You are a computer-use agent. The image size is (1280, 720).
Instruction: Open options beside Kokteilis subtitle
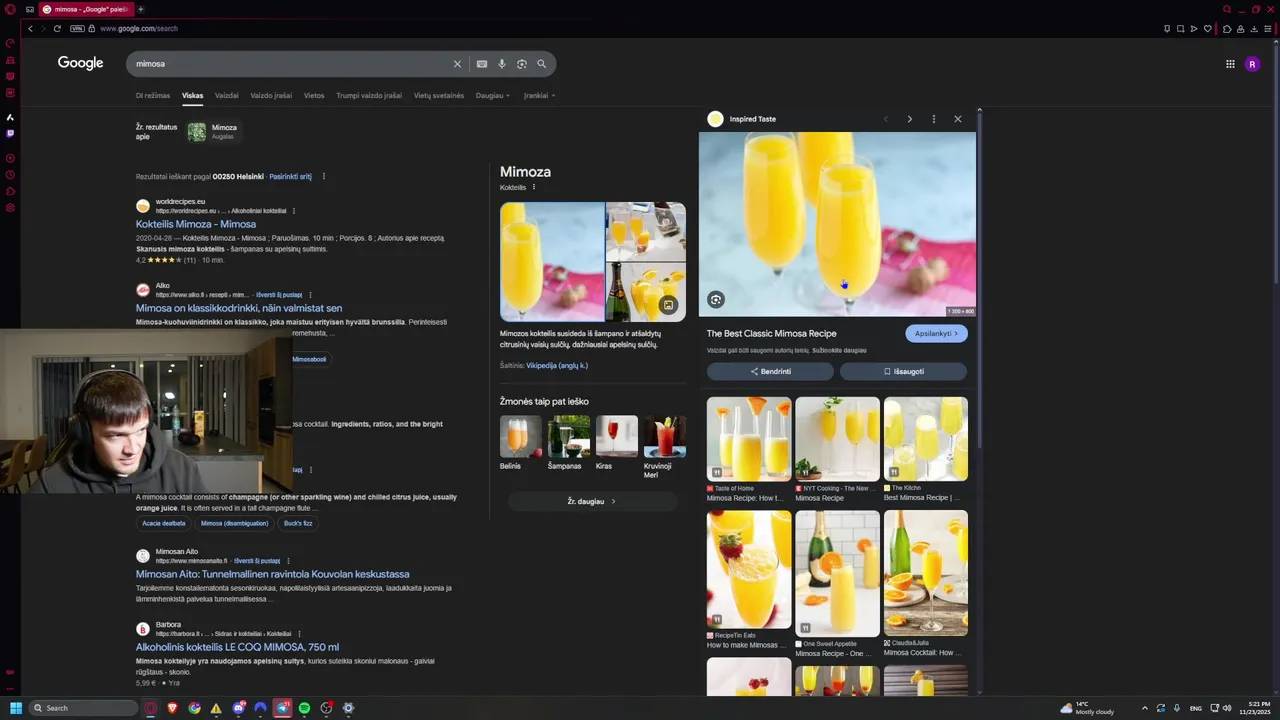(x=534, y=187)
